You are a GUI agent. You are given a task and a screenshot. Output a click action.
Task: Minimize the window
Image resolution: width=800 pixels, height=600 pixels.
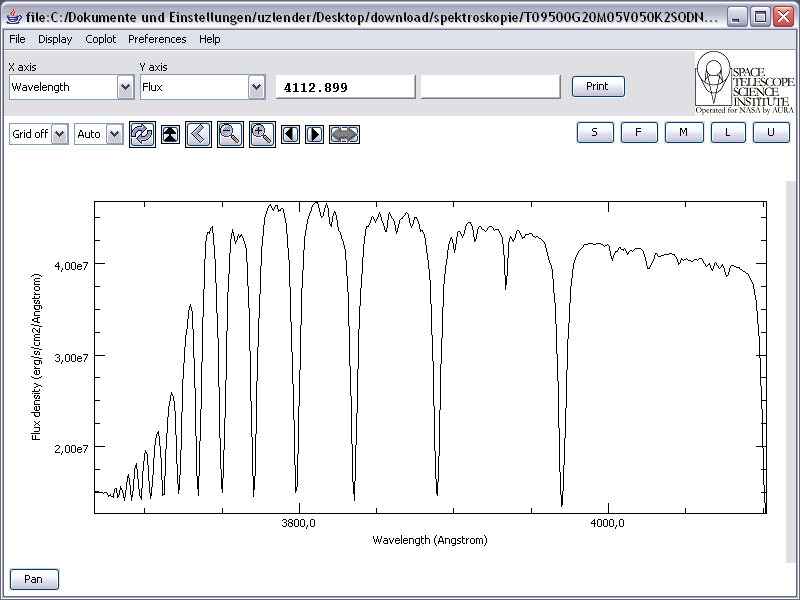(736, 17)
